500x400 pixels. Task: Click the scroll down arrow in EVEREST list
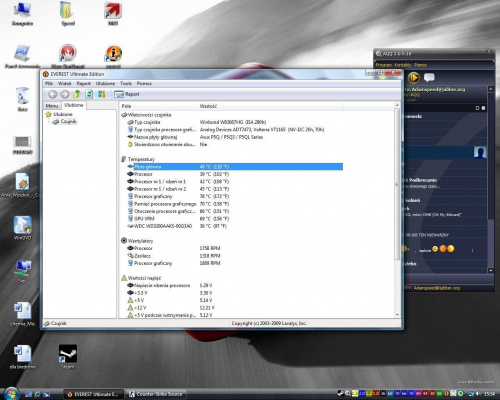click(397, 315)
